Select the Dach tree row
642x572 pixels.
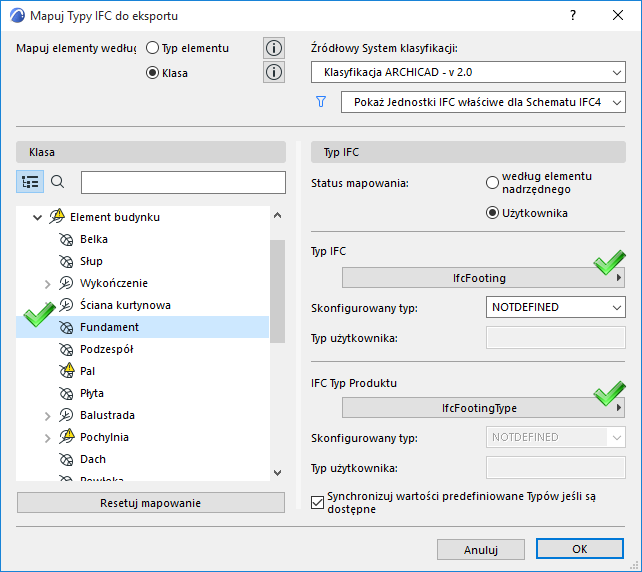coord(142,459)
